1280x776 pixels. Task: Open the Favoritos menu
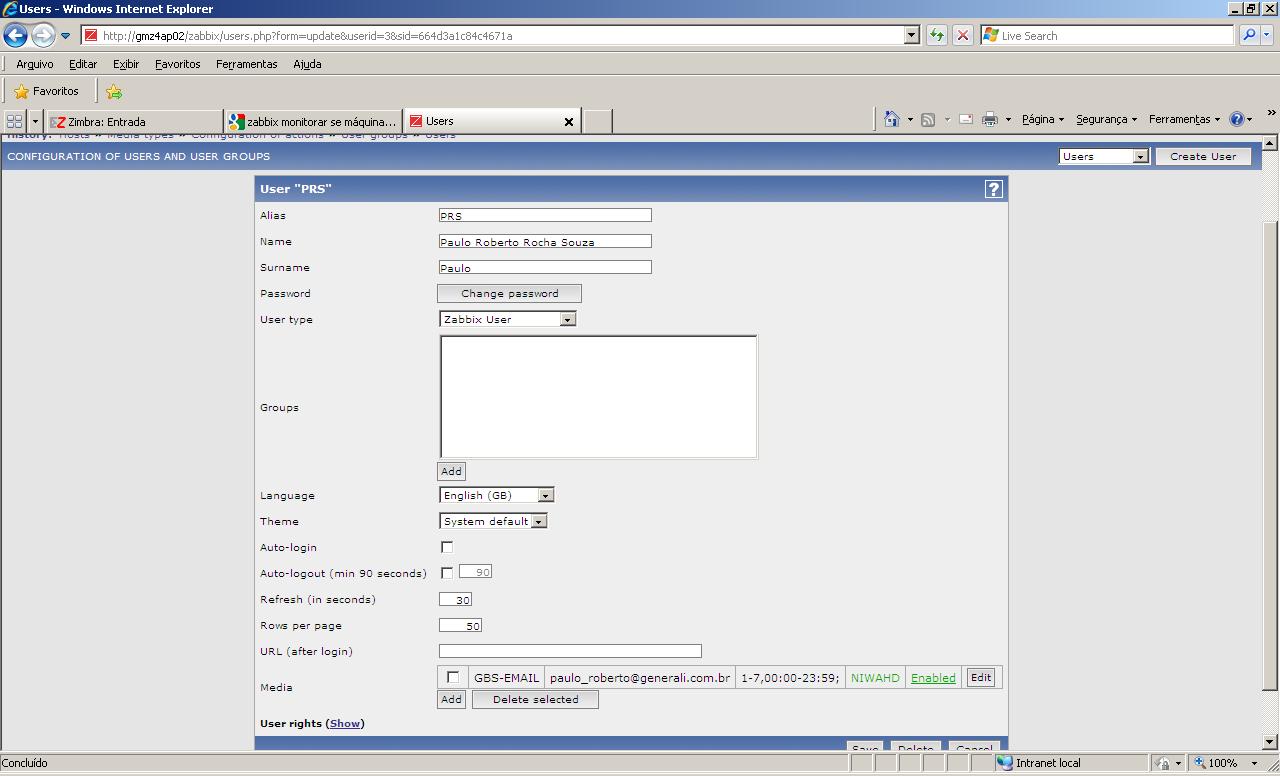(x=178, y=64)
